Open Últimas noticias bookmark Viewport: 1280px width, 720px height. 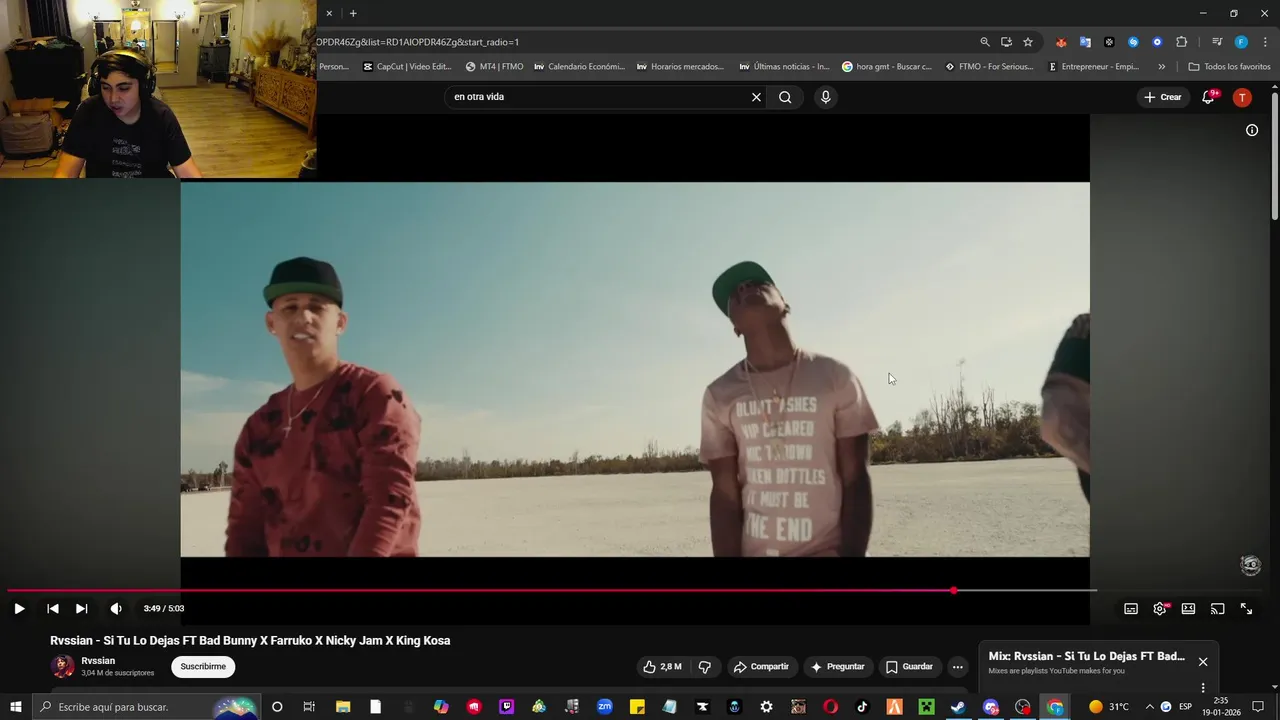point(784,67)
